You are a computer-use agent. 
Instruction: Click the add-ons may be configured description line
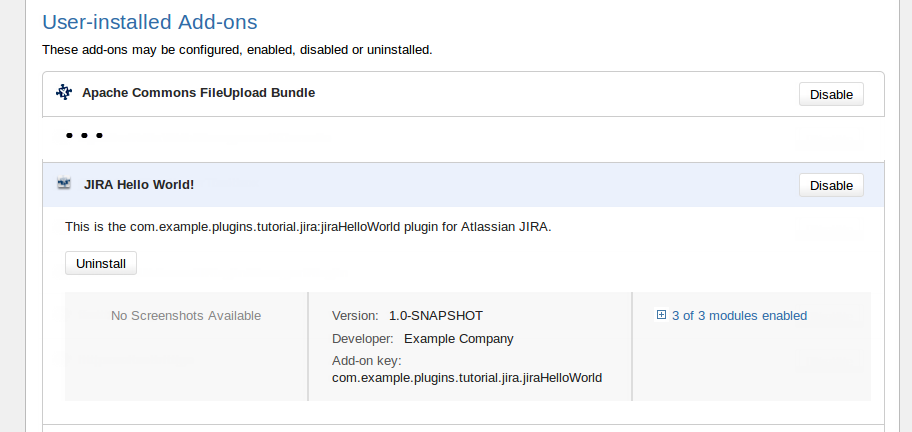click(x=237, y=49)
